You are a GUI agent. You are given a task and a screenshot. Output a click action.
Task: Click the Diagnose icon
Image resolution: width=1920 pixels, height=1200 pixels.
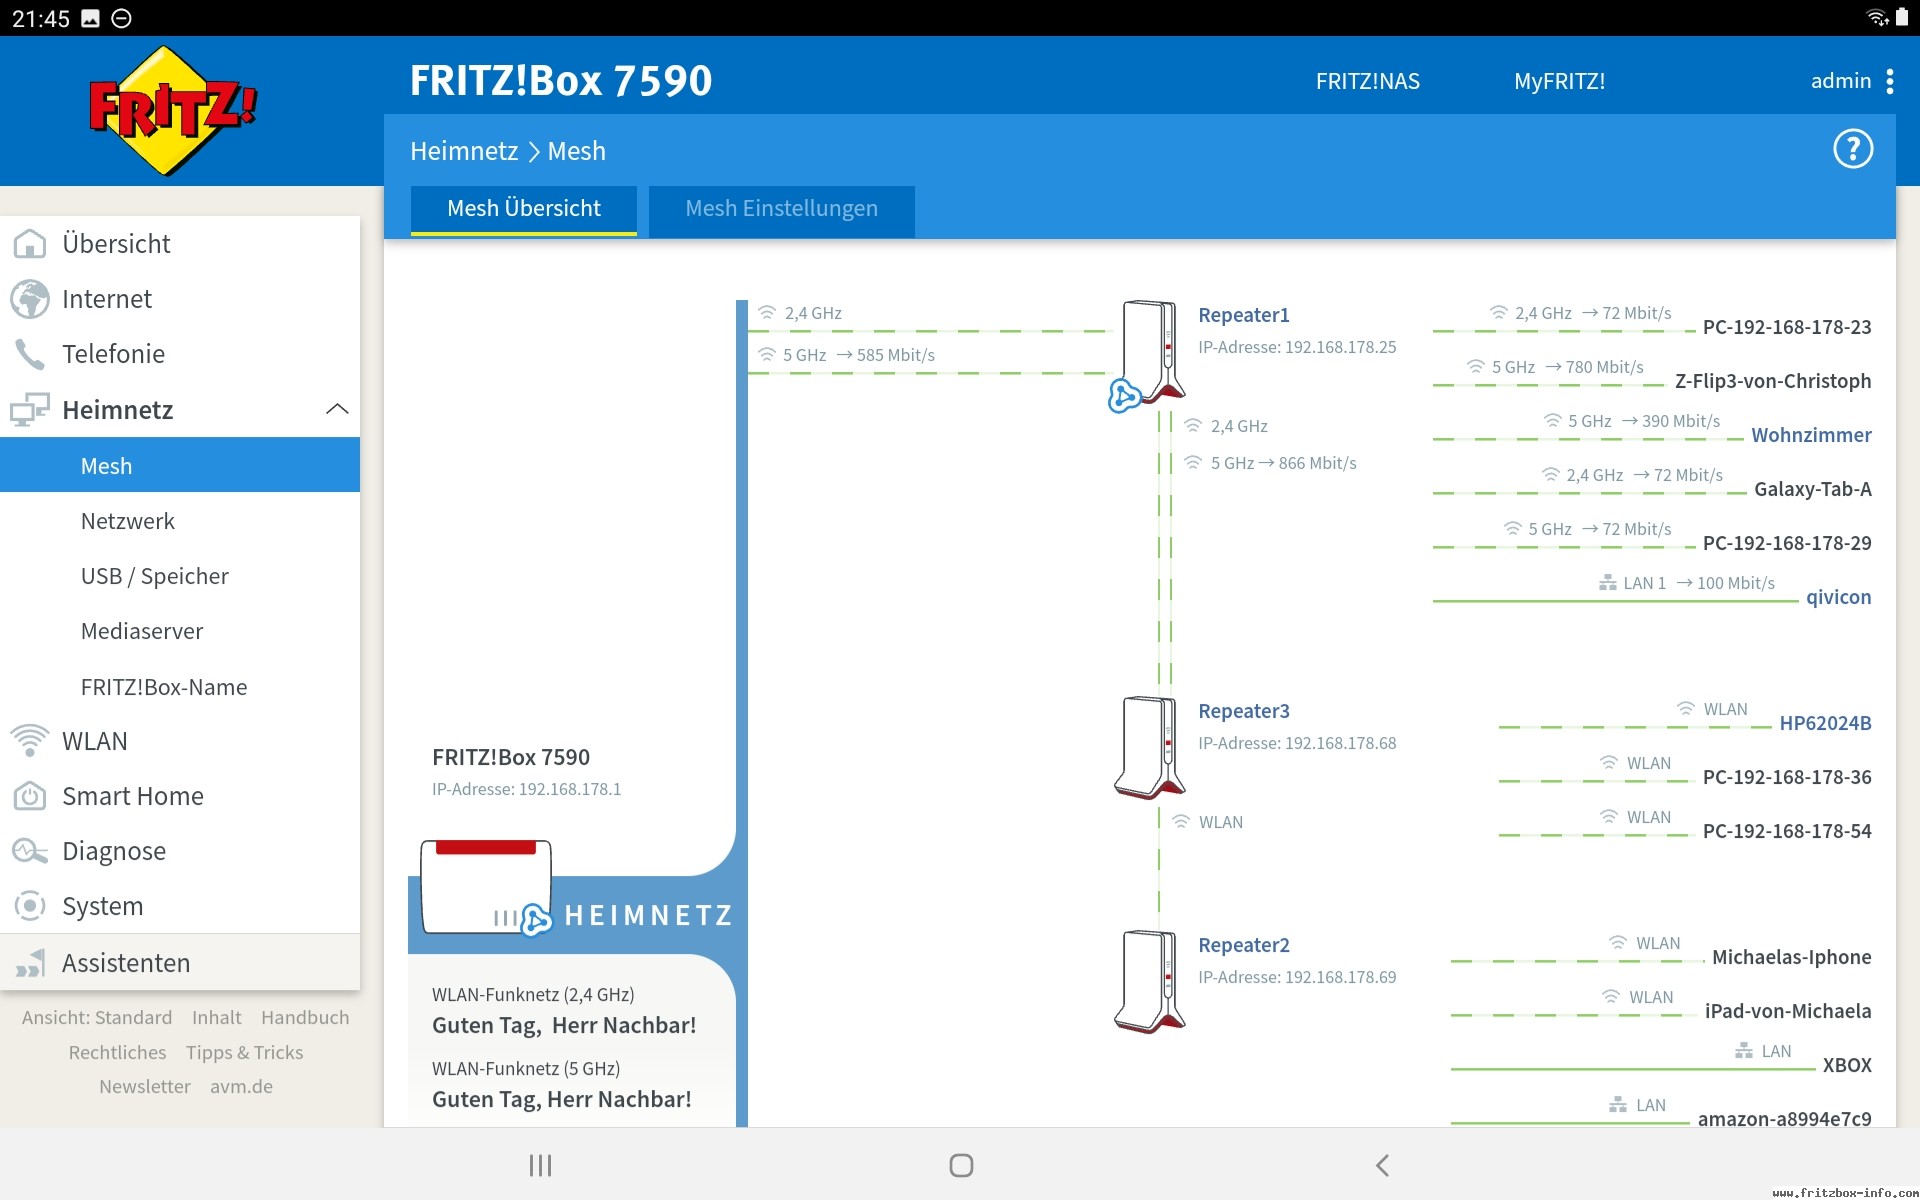(x=30, y=851)
